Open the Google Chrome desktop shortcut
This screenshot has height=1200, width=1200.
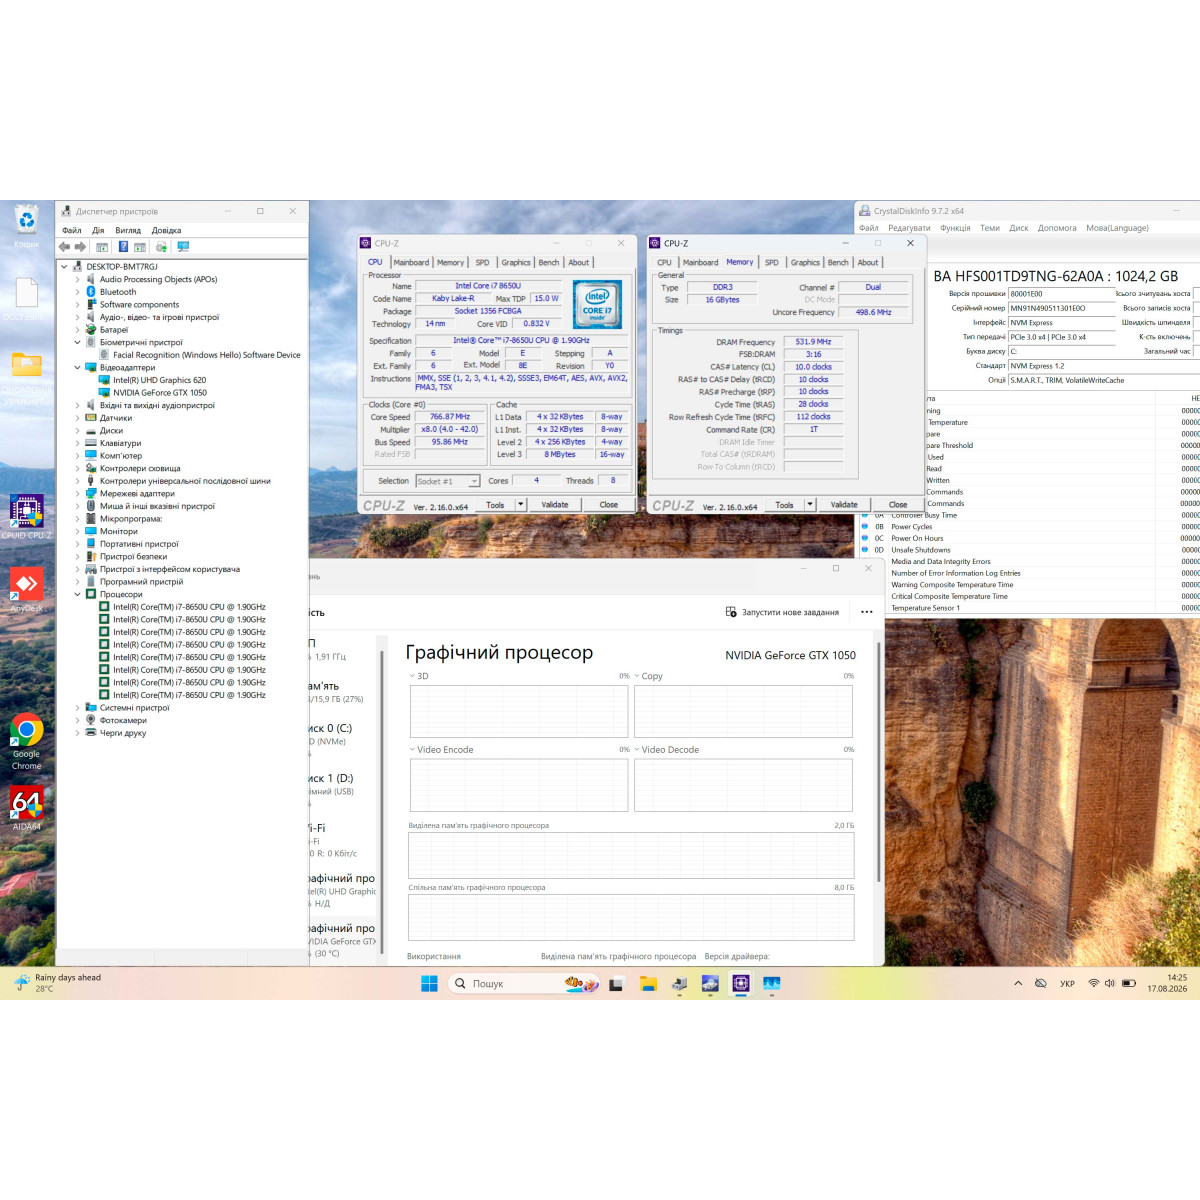(26, 742)
